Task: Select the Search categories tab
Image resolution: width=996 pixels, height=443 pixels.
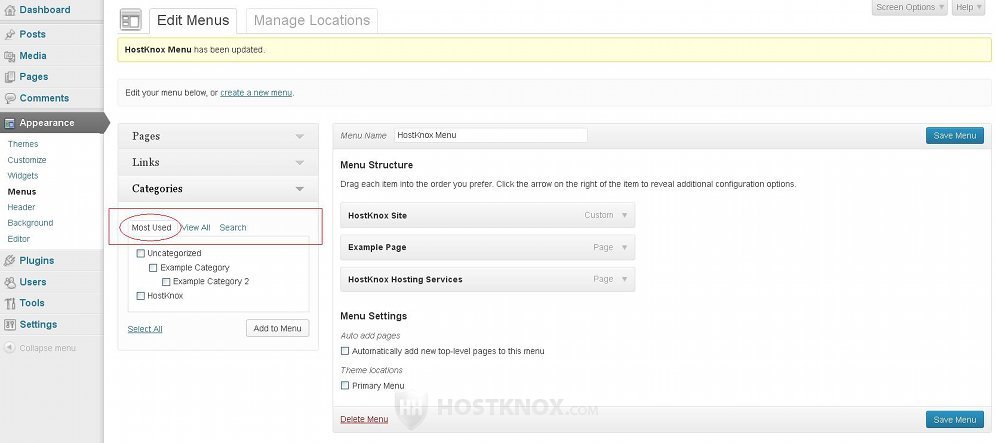Action: (233, 228)
